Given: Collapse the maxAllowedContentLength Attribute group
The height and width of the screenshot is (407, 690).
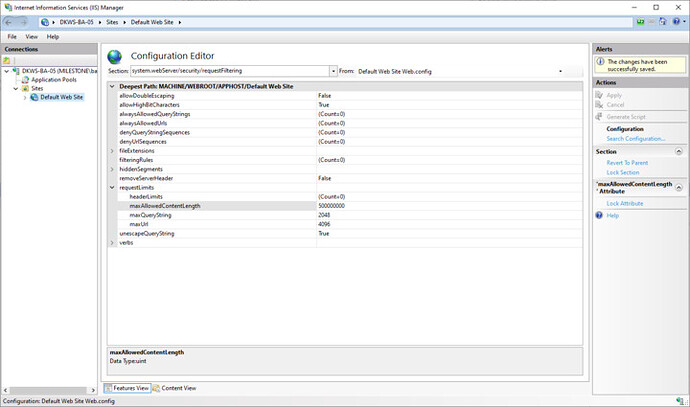Looking at the screenshot, I should [x=679, y=187].
